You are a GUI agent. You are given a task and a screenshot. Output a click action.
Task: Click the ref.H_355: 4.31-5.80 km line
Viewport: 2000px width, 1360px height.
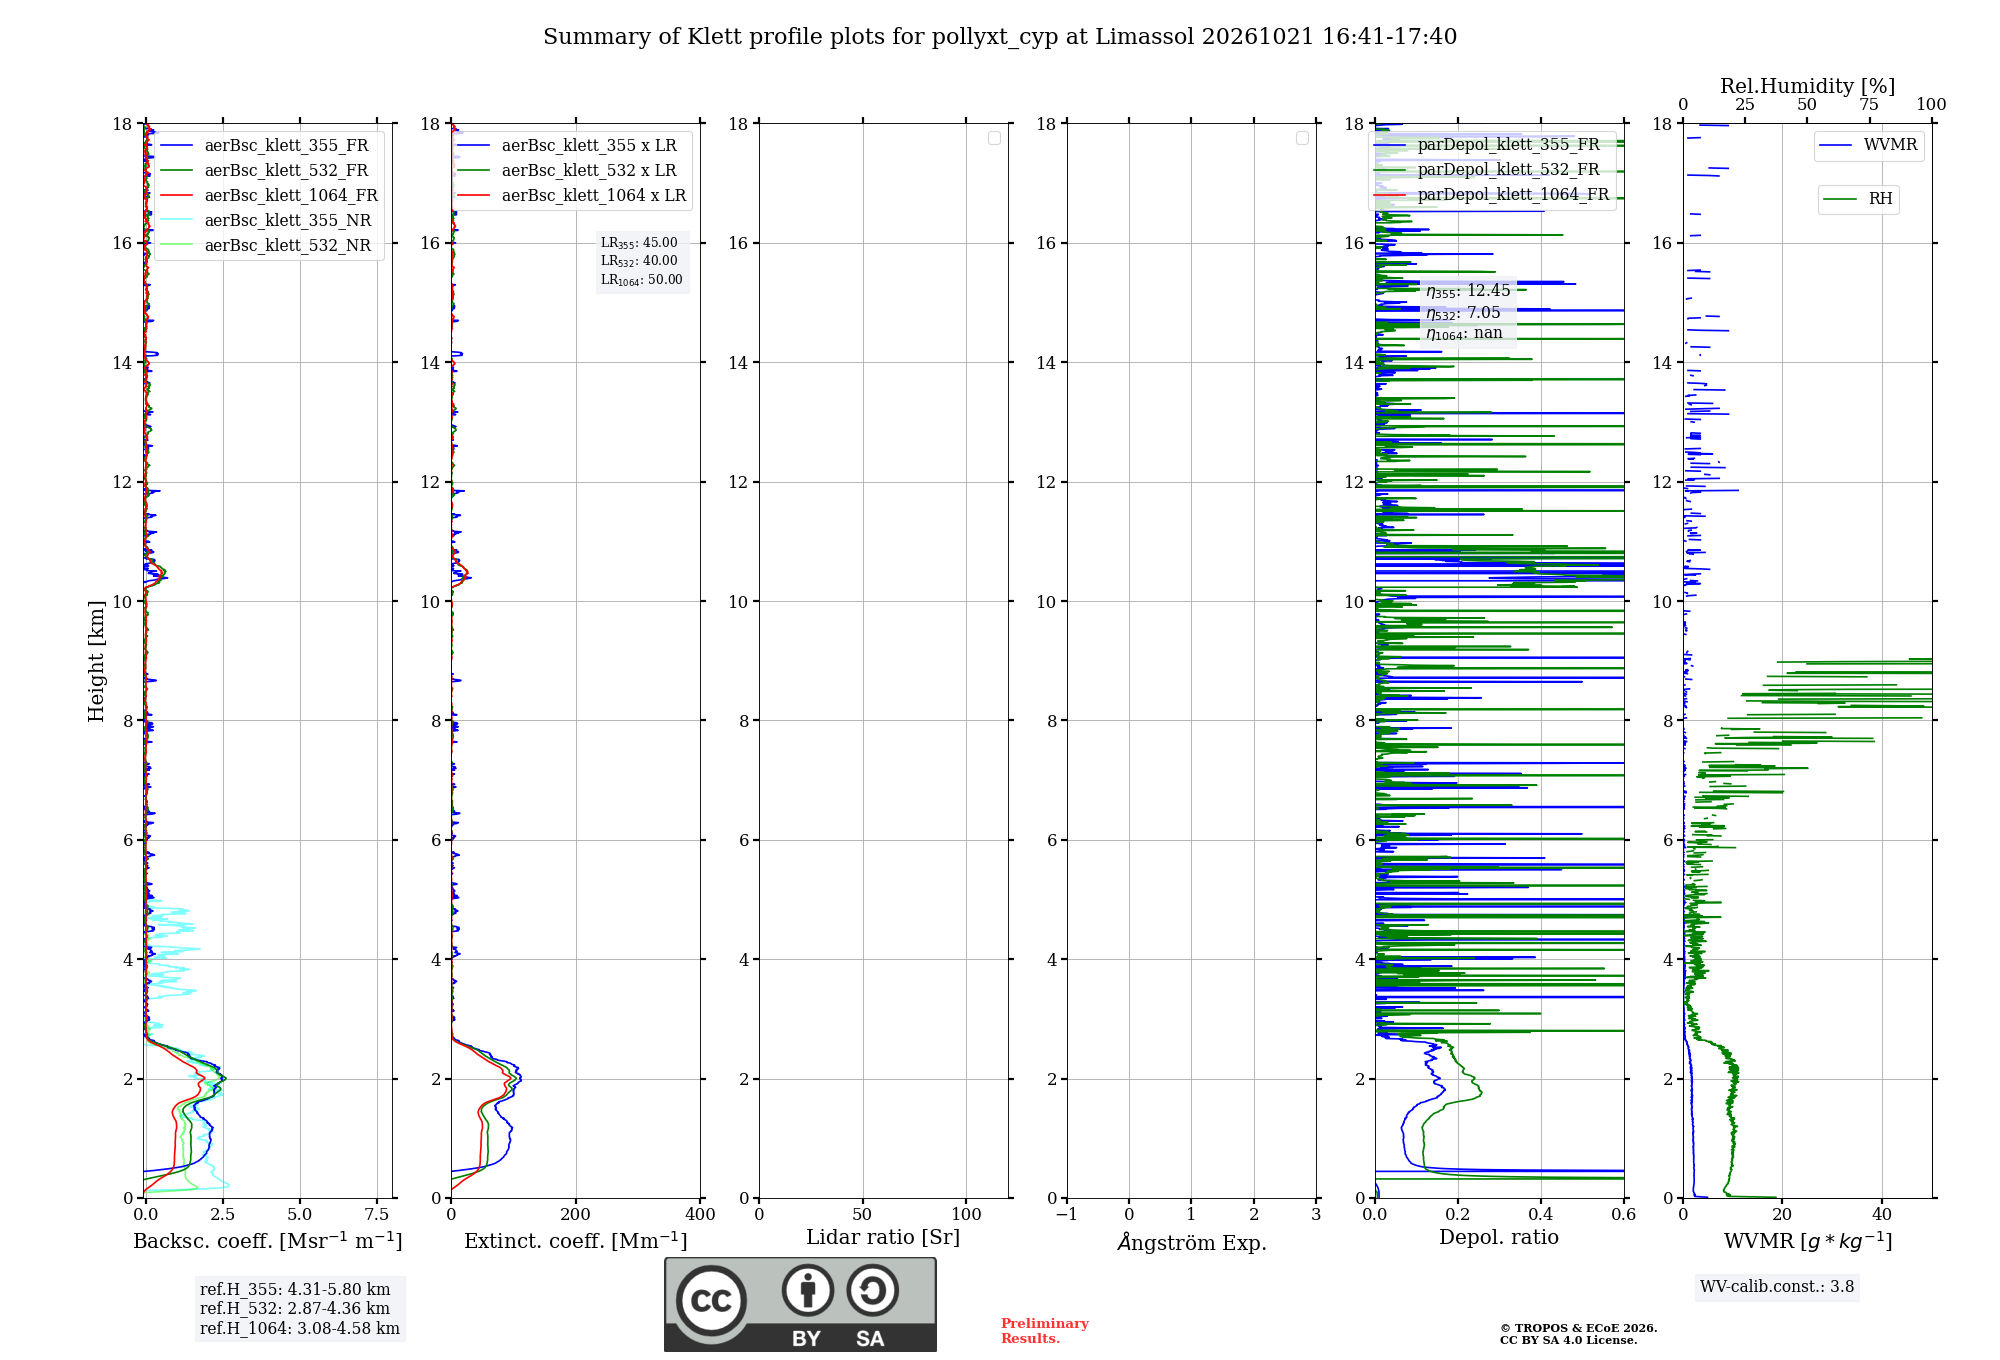click(x=295, y=1290)
